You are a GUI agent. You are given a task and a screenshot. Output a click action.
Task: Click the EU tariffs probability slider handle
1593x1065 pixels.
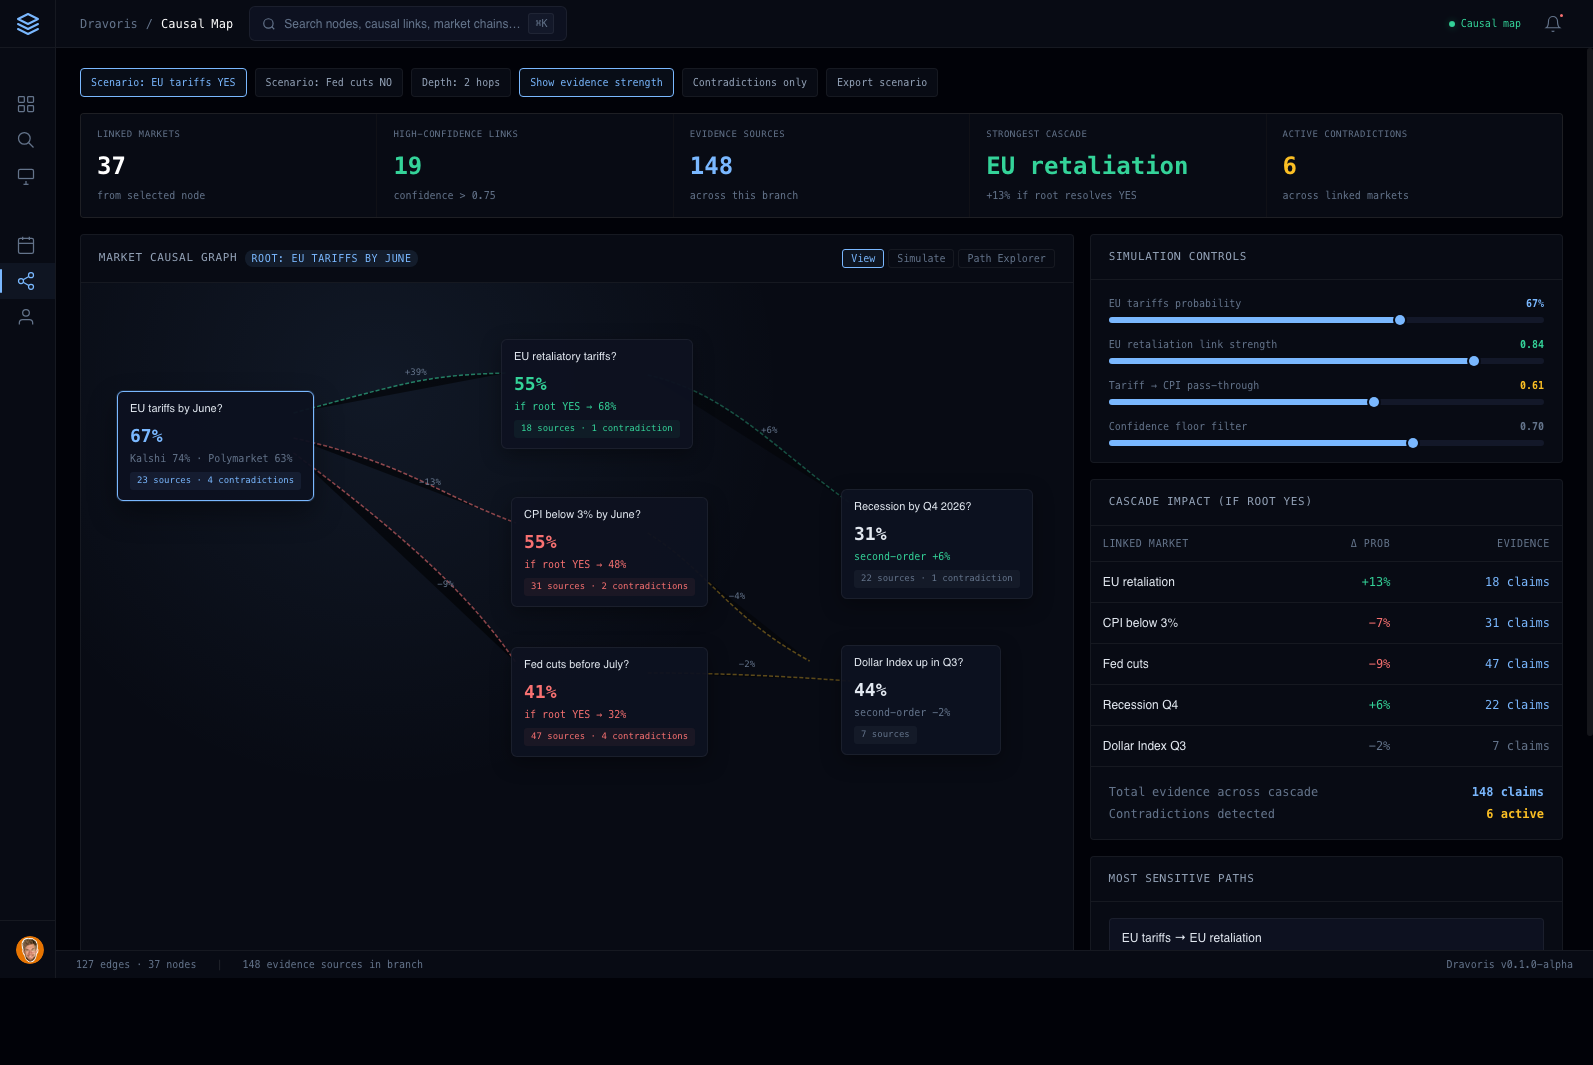pos(1400,320)
